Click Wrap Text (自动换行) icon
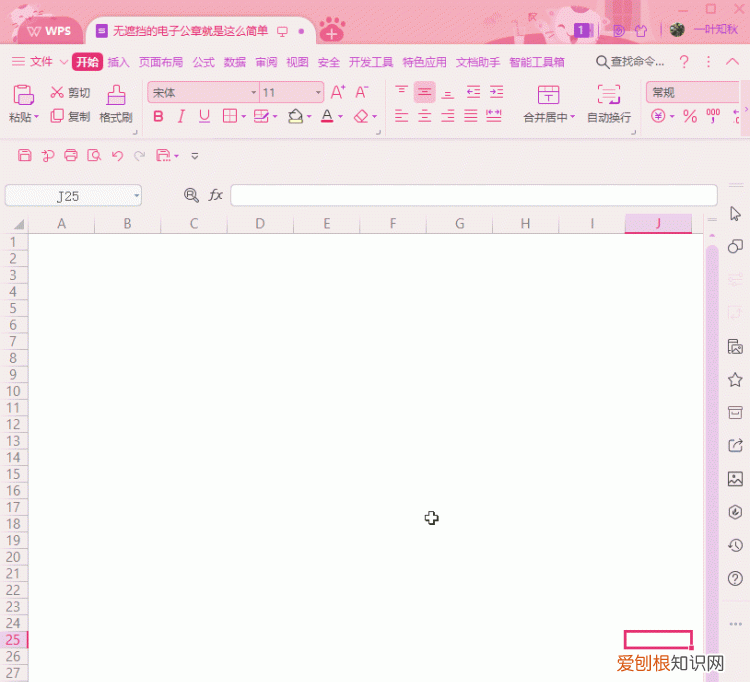 [x=609, y=95]
